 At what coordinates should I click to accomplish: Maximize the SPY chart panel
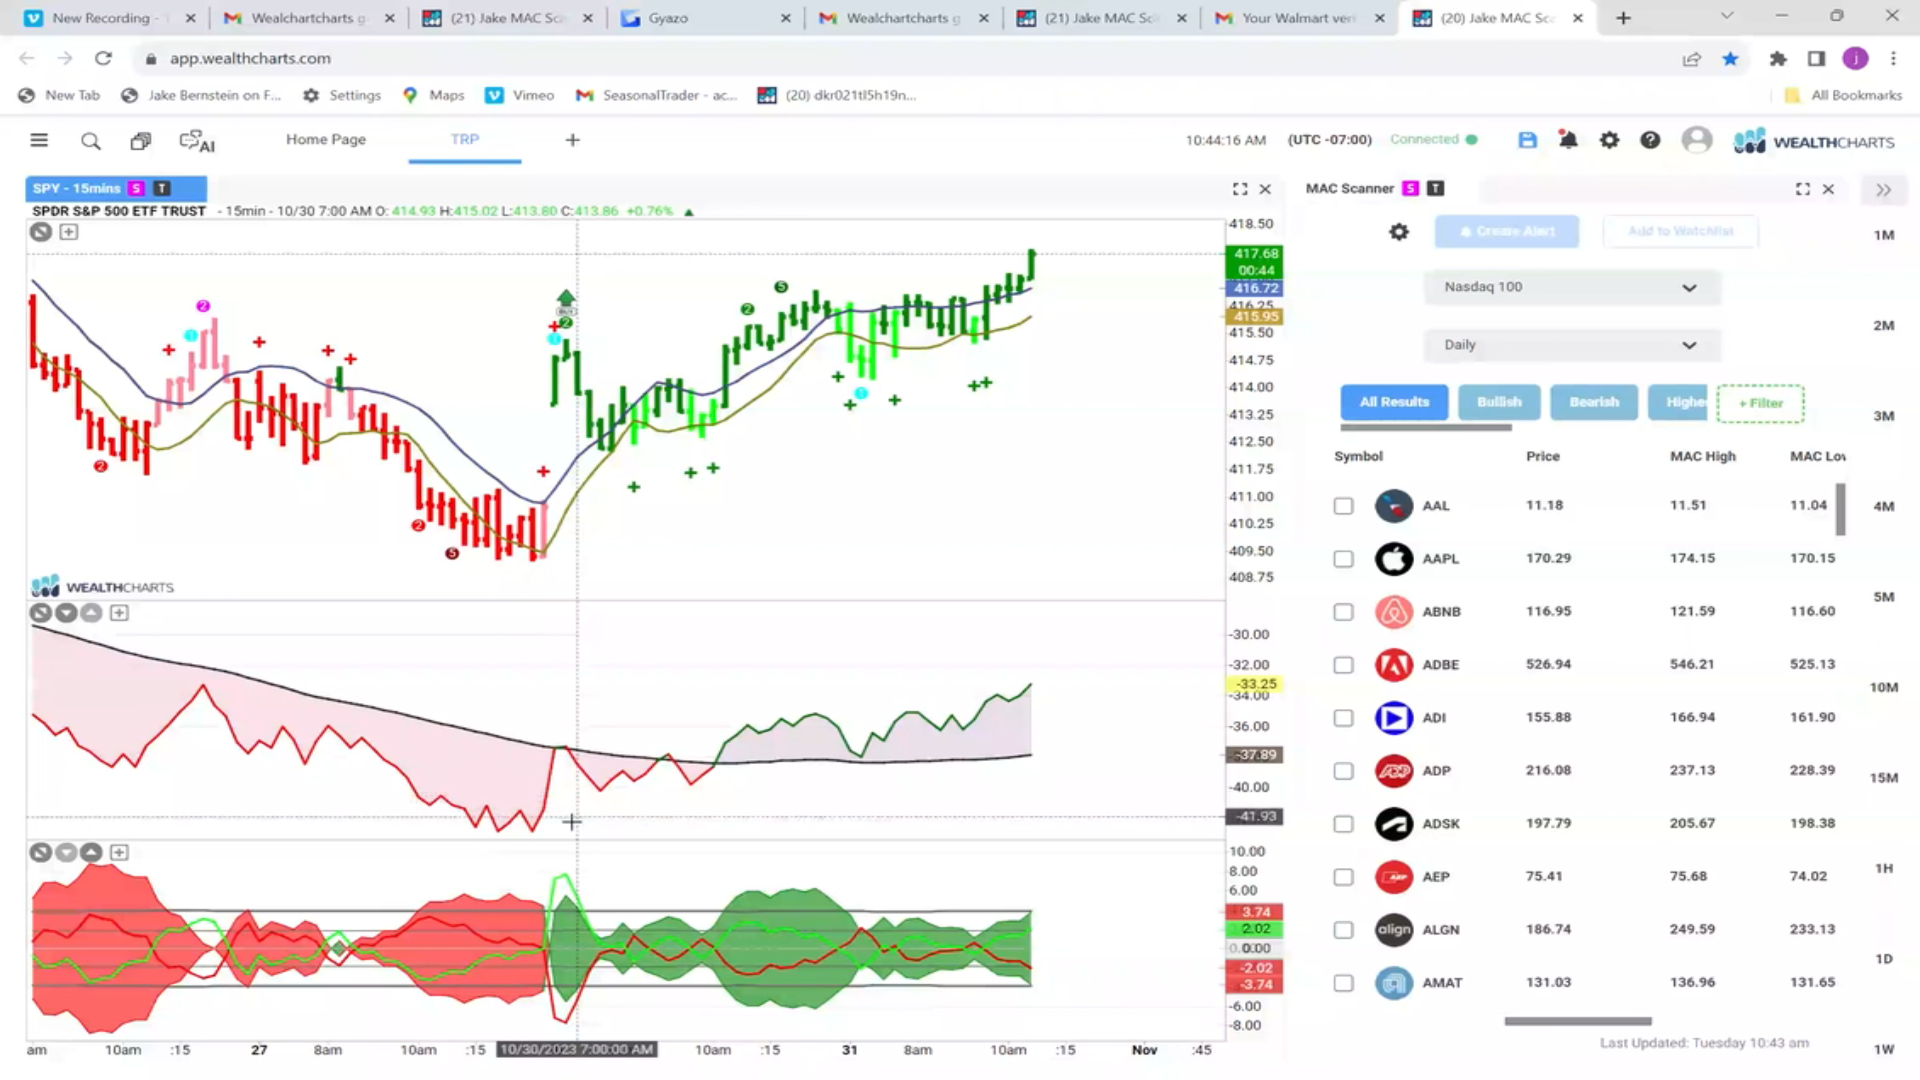point(1240,189)
